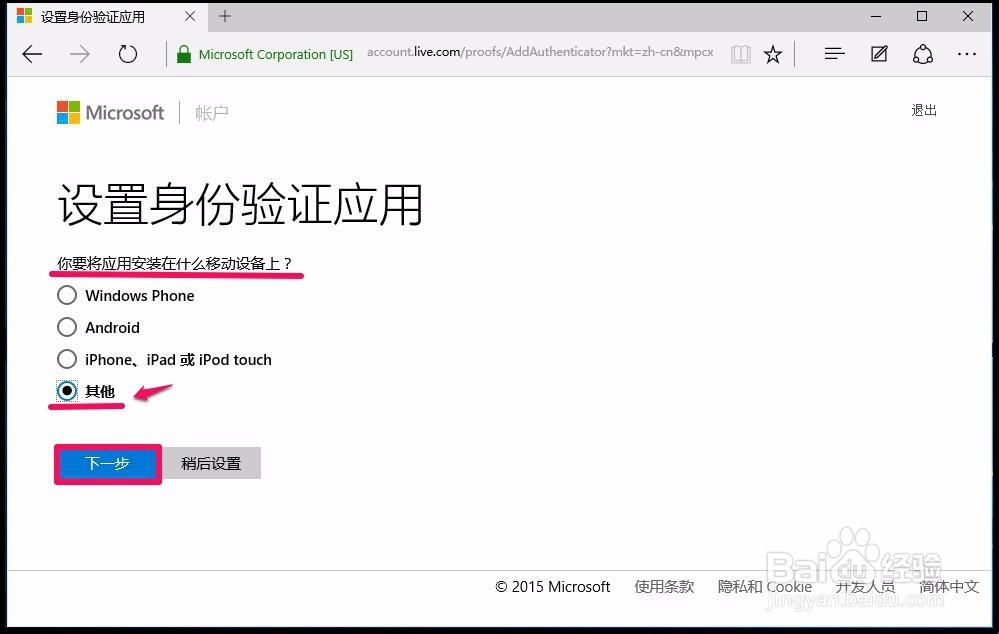Select iPhone, iPad 或 iPod touch option
The width and height of the screenshot is (999, 634).
point(67,359)
